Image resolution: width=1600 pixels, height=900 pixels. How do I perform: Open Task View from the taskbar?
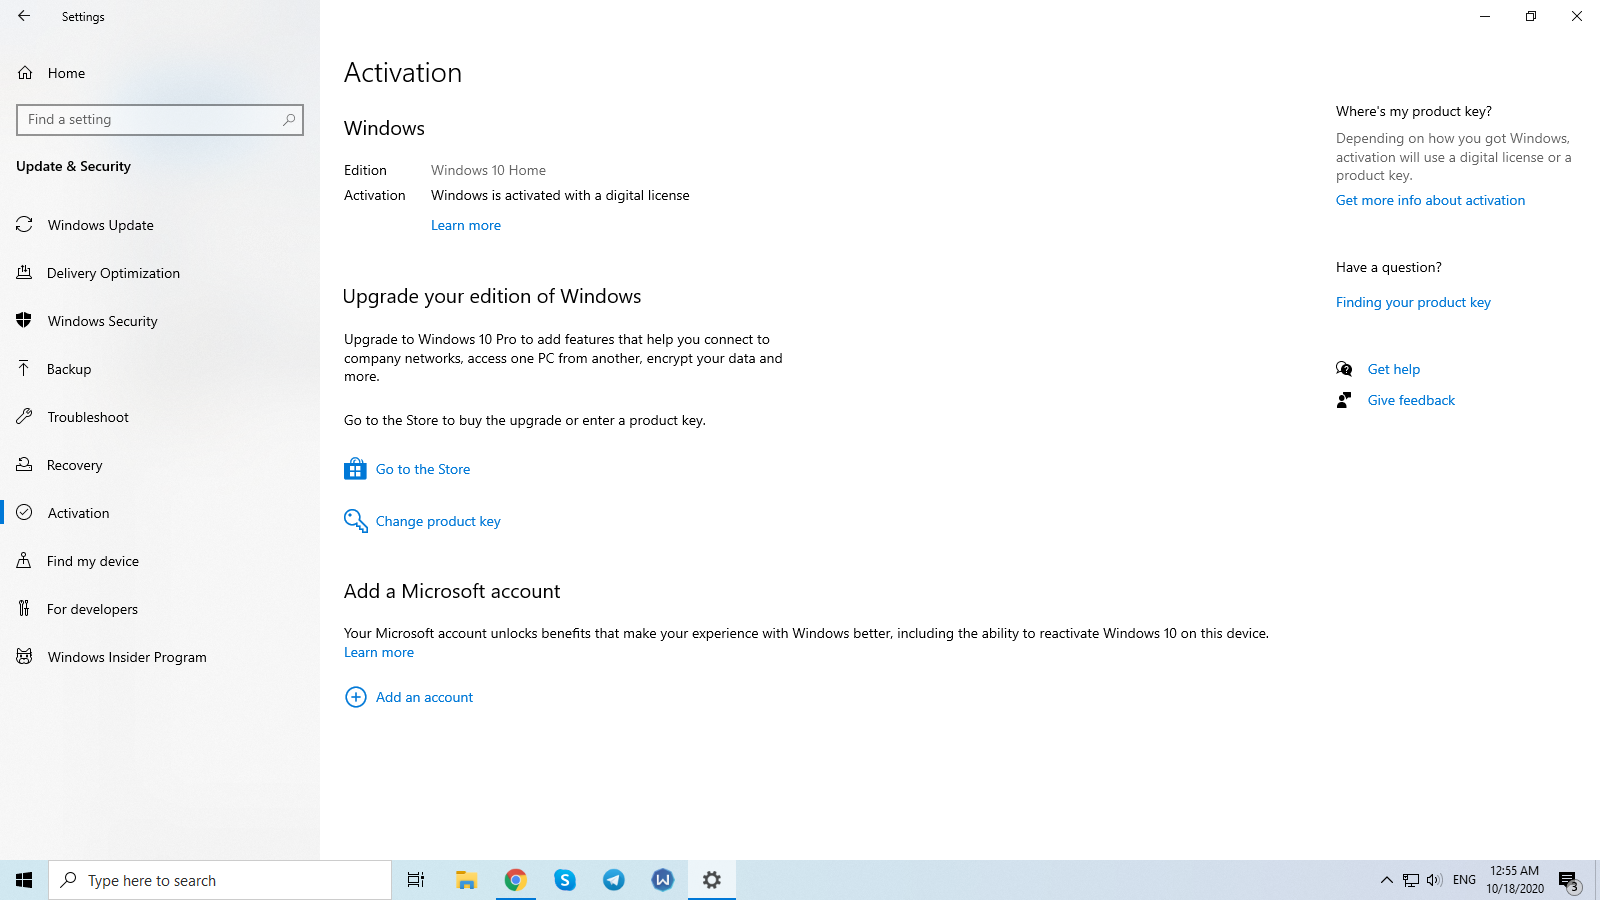(416, 880)
